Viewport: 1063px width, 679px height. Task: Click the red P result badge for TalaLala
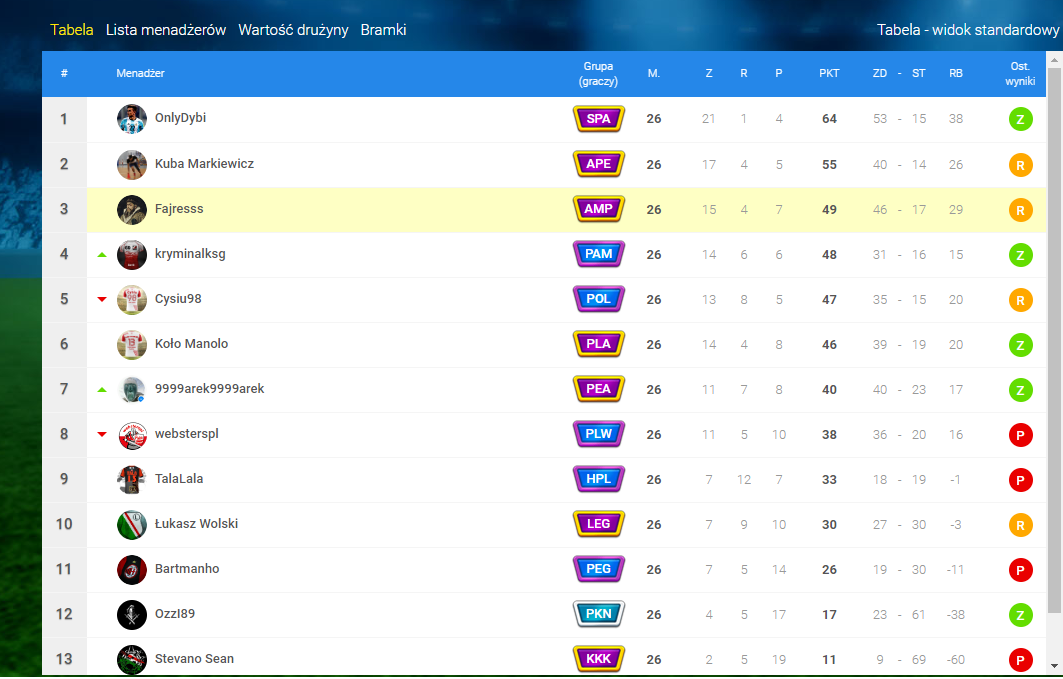click(1020, 480)
